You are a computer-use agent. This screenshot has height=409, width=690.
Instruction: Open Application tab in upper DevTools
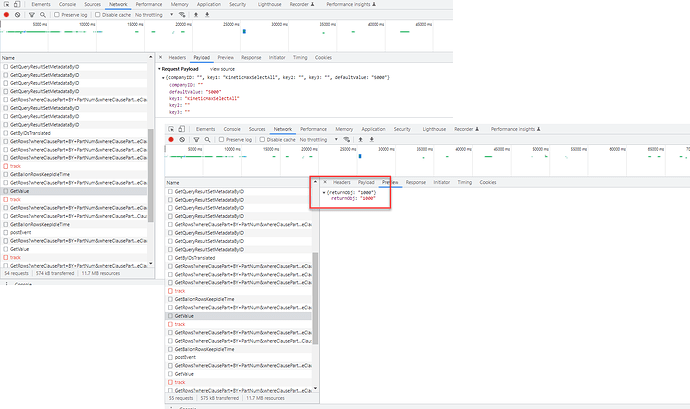coord(209,4)
